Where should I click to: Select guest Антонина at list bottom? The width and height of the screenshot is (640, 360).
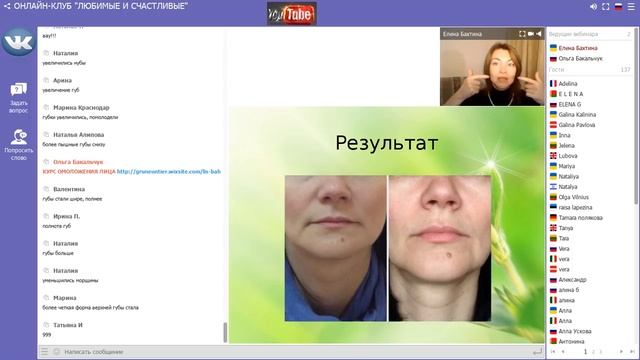[x=571, y=341]
